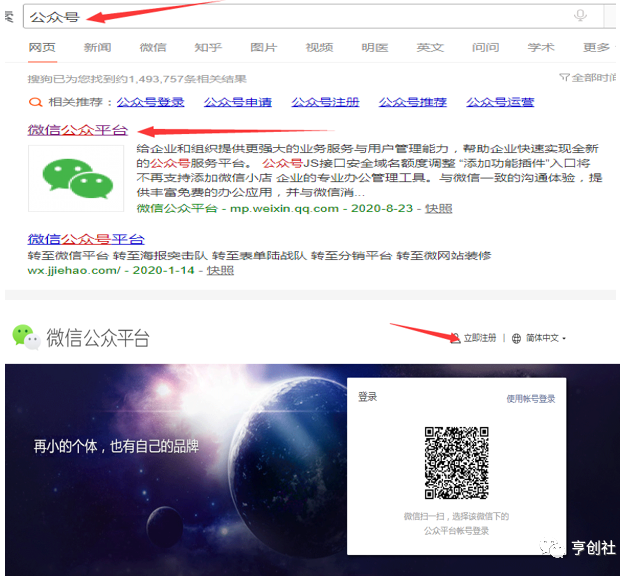Click the wx.jjiehao.com green URL text
The width and height of the screenshot is (637, 577).
pos(74,270)
